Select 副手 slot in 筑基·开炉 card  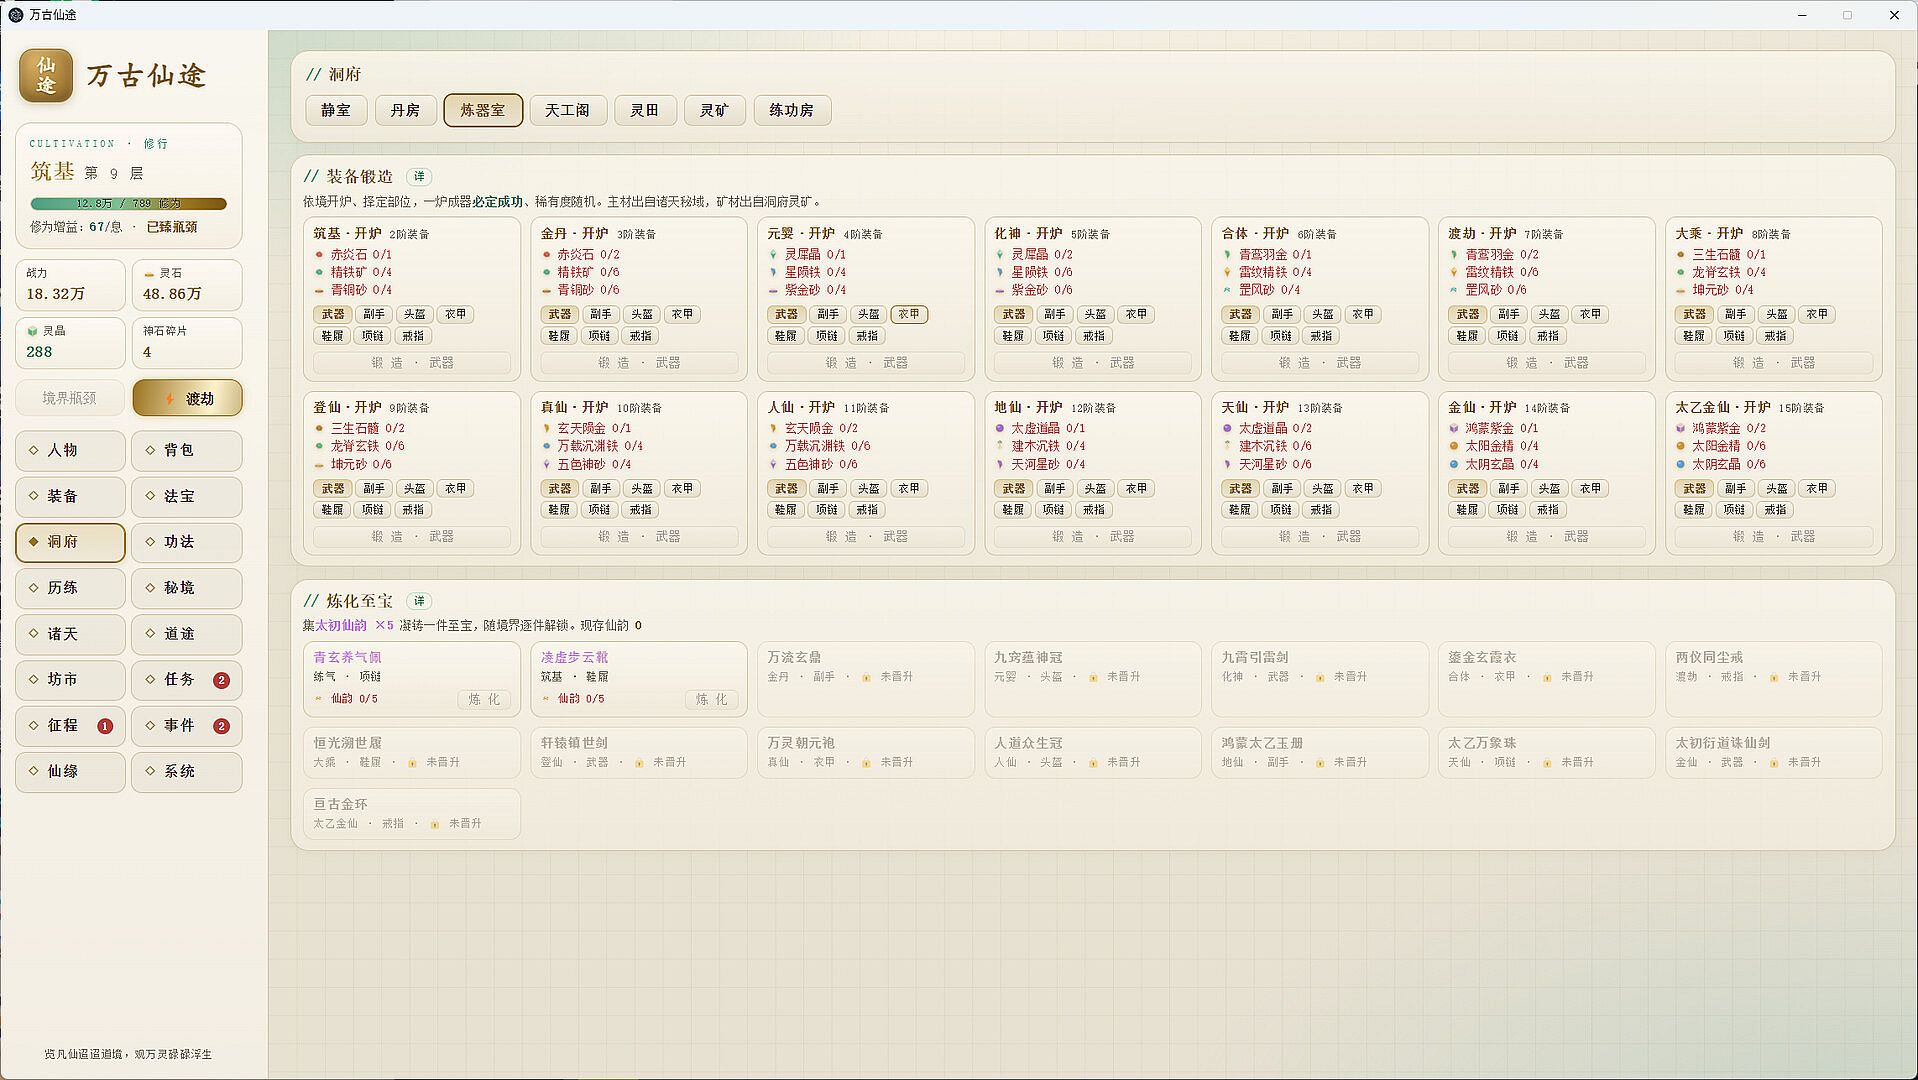(x=374, y=314)
